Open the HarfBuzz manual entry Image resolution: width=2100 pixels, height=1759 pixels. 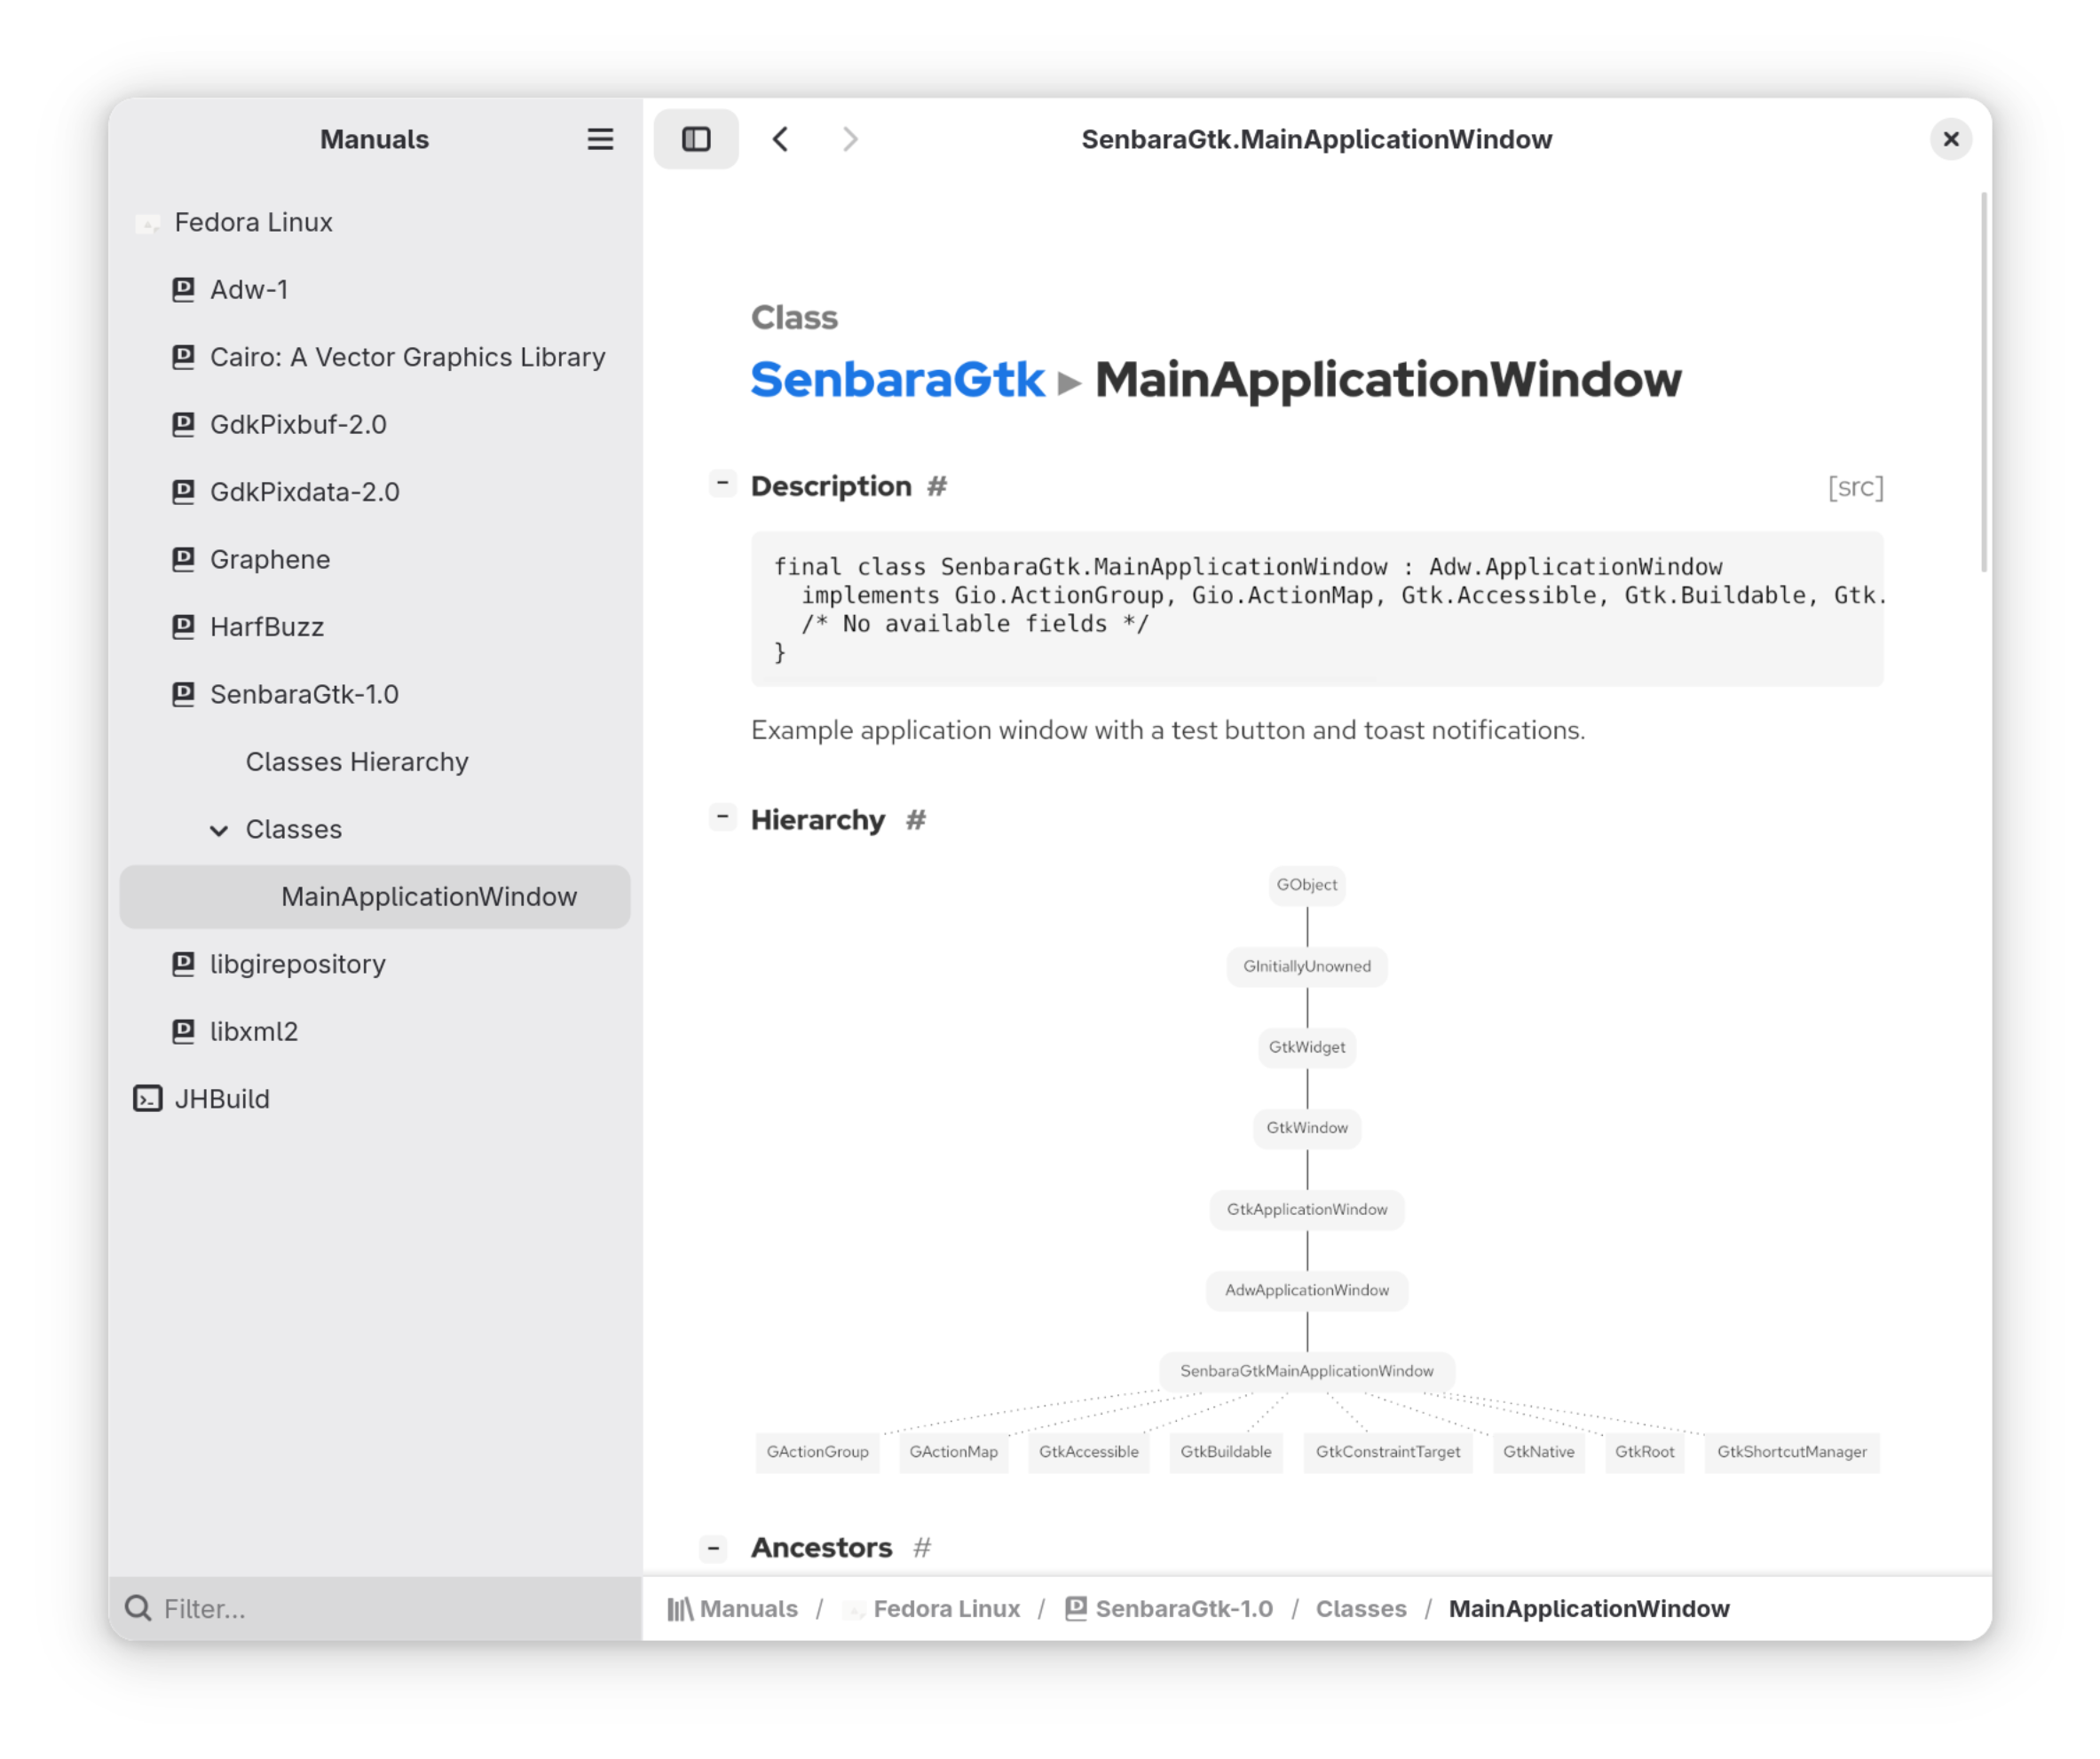pyautogui.click(x=375, y=627)
